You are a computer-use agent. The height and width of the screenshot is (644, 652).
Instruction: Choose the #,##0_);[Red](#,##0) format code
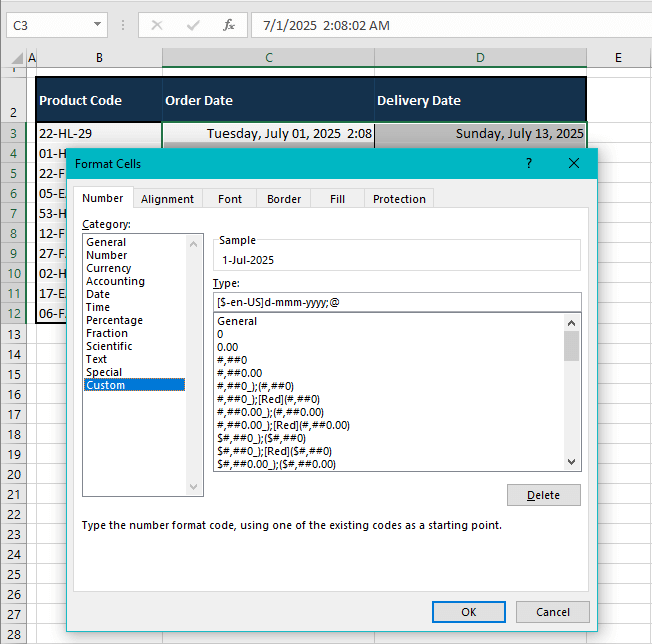[268, 399]
